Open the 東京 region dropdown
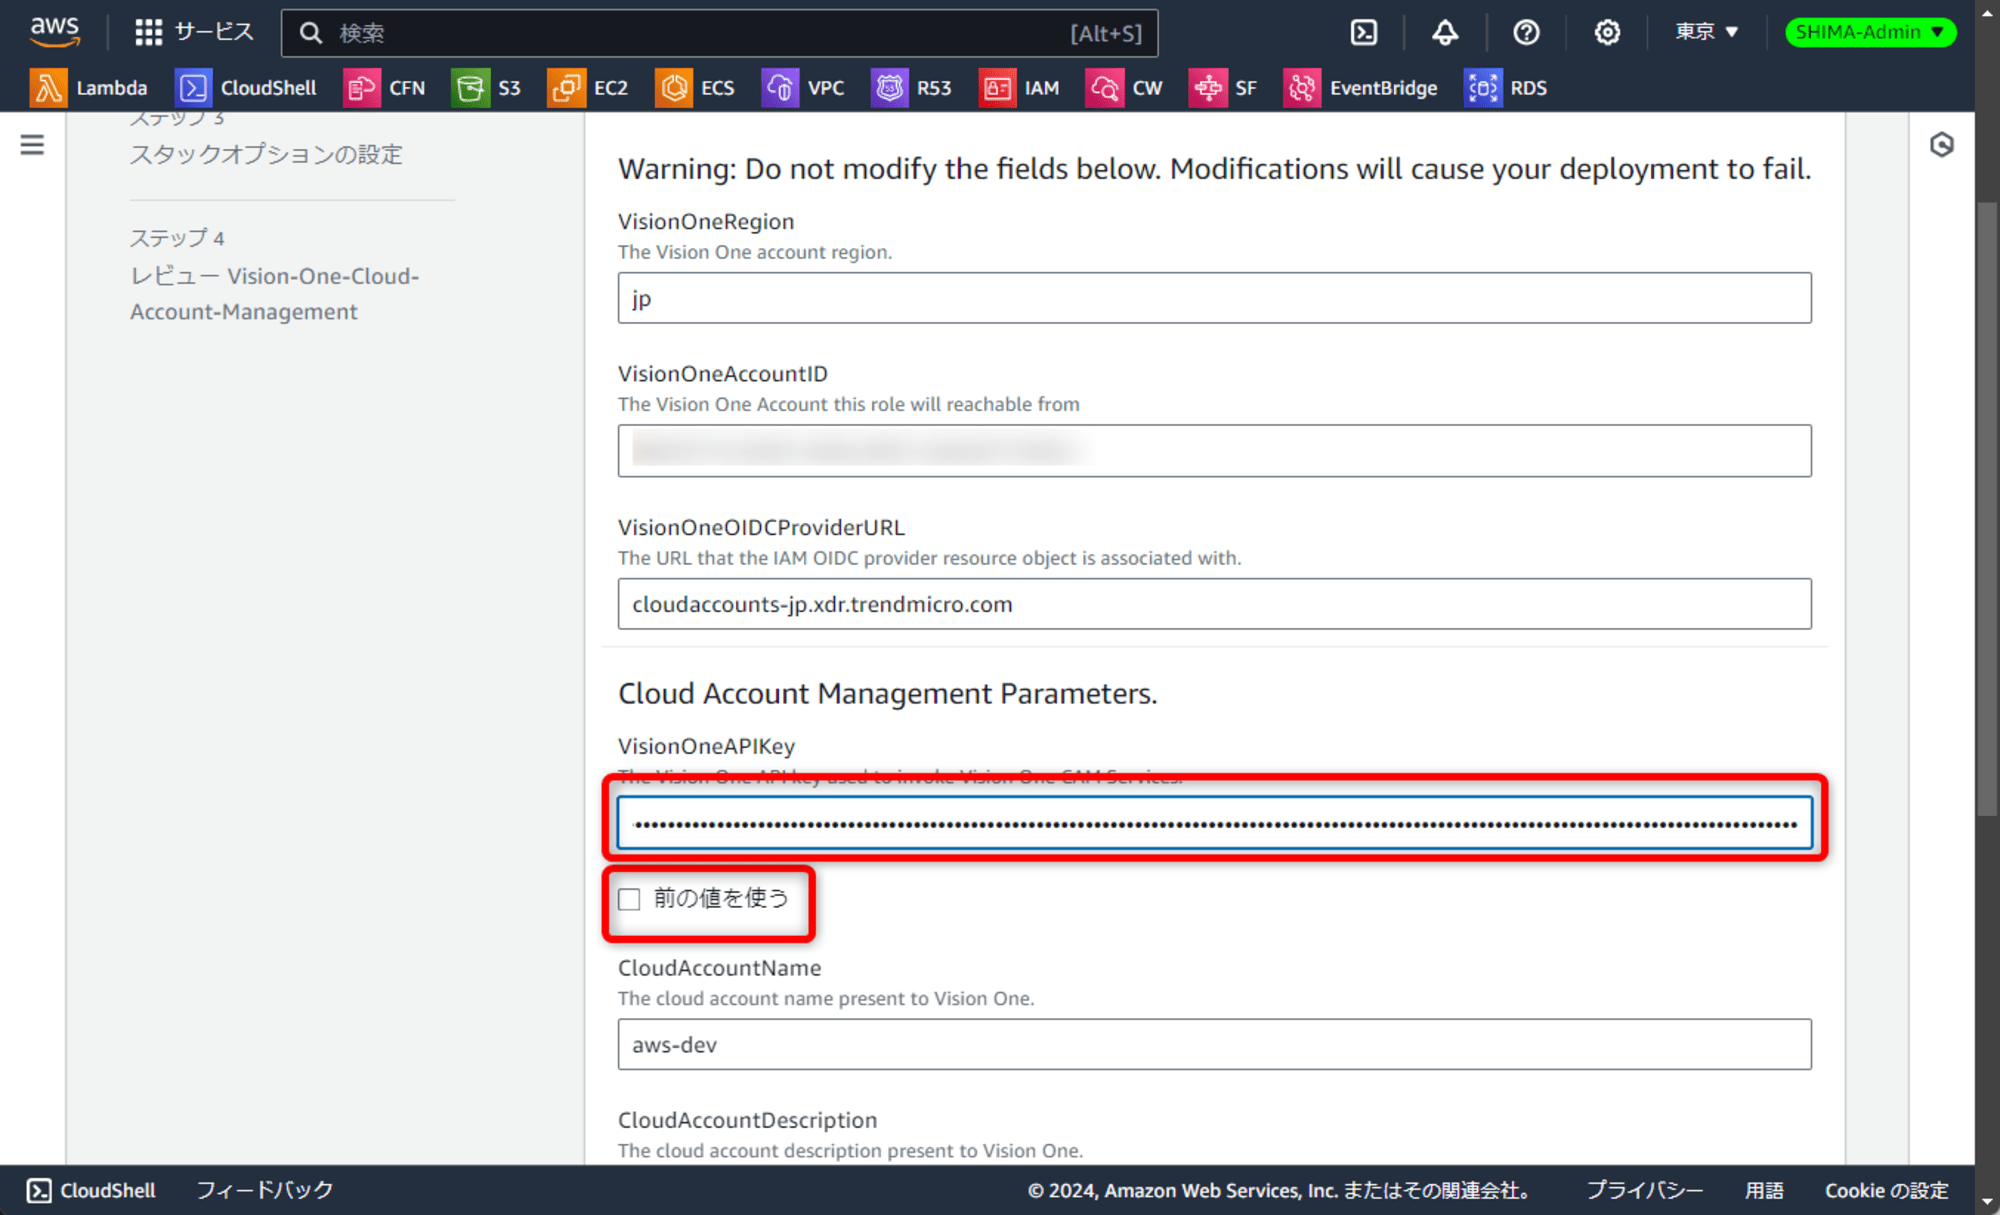The height and width of the screenshot is (1215, 2000). pos(1707,32)
